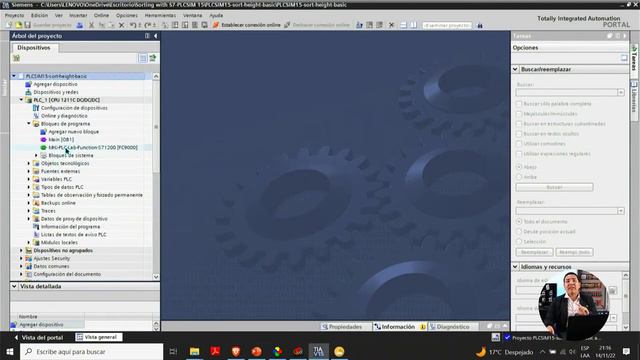640x360 pixels.
Task: Check 'Utilizar expresiones regulares' checkbox
Action: (519, 154)
